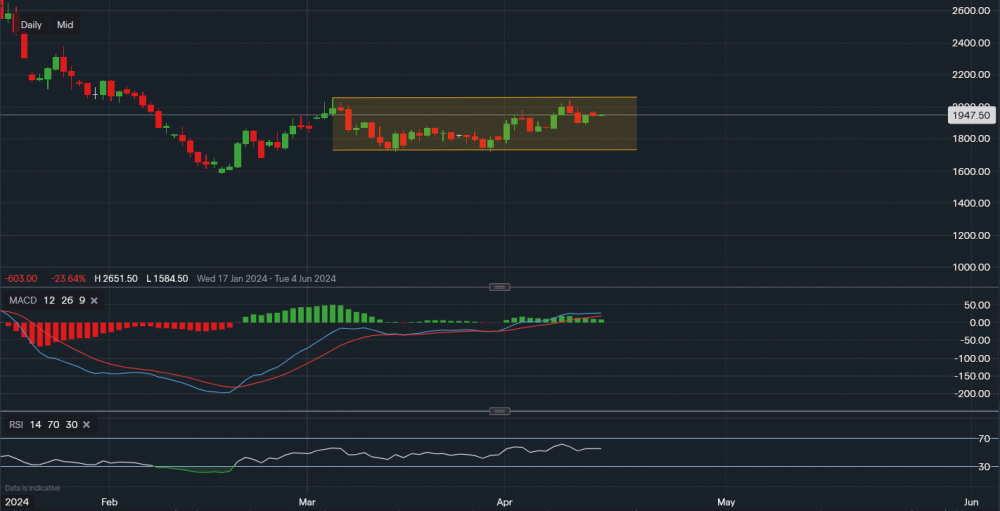Click the Mar label on the time axis
The image size is (1000, 511).
point(307,498)
